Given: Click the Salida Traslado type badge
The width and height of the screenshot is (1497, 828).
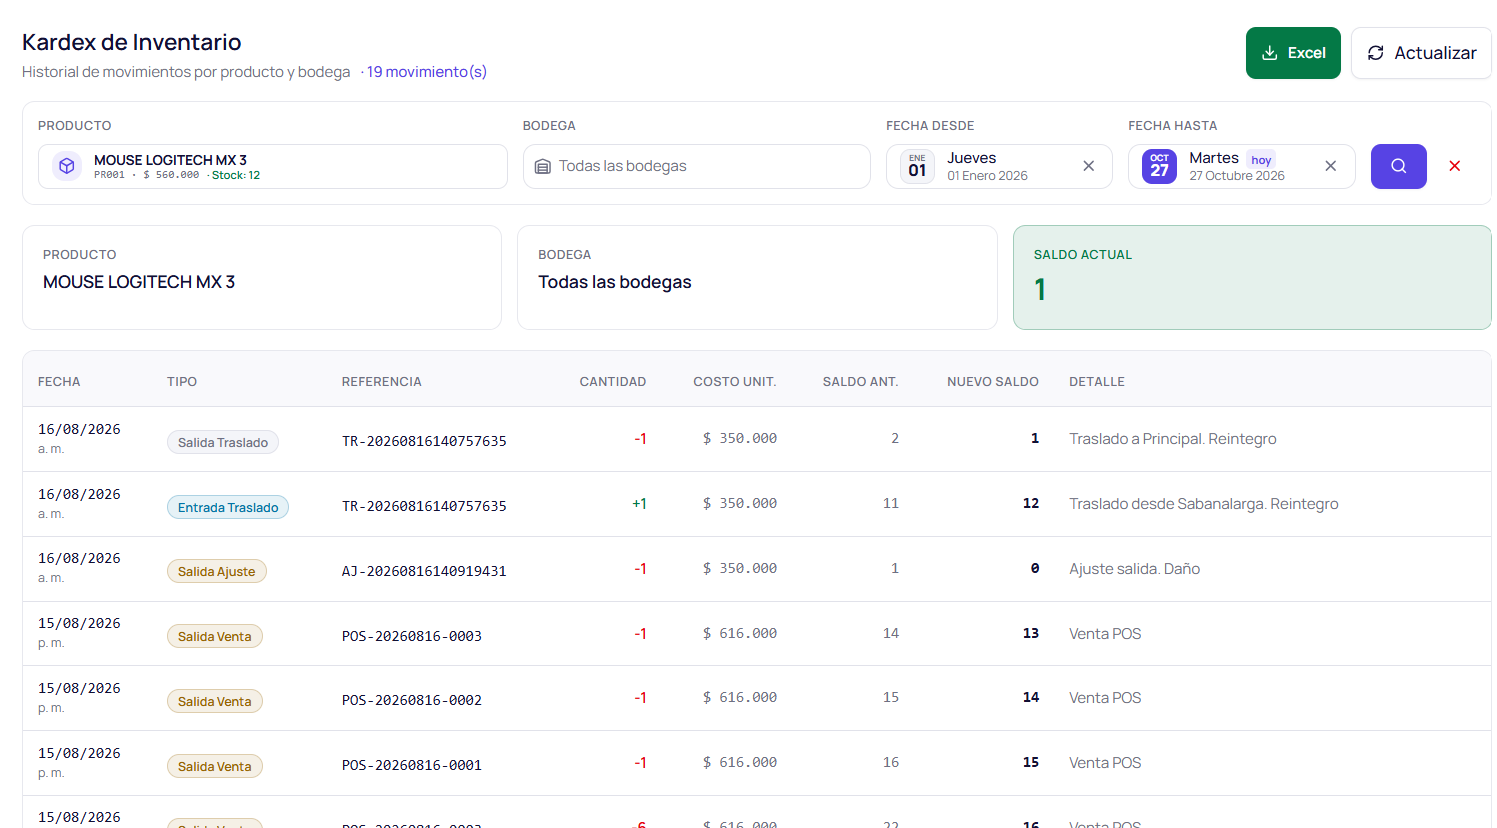Looking at the screenshot, I should [x=223, y=442].
